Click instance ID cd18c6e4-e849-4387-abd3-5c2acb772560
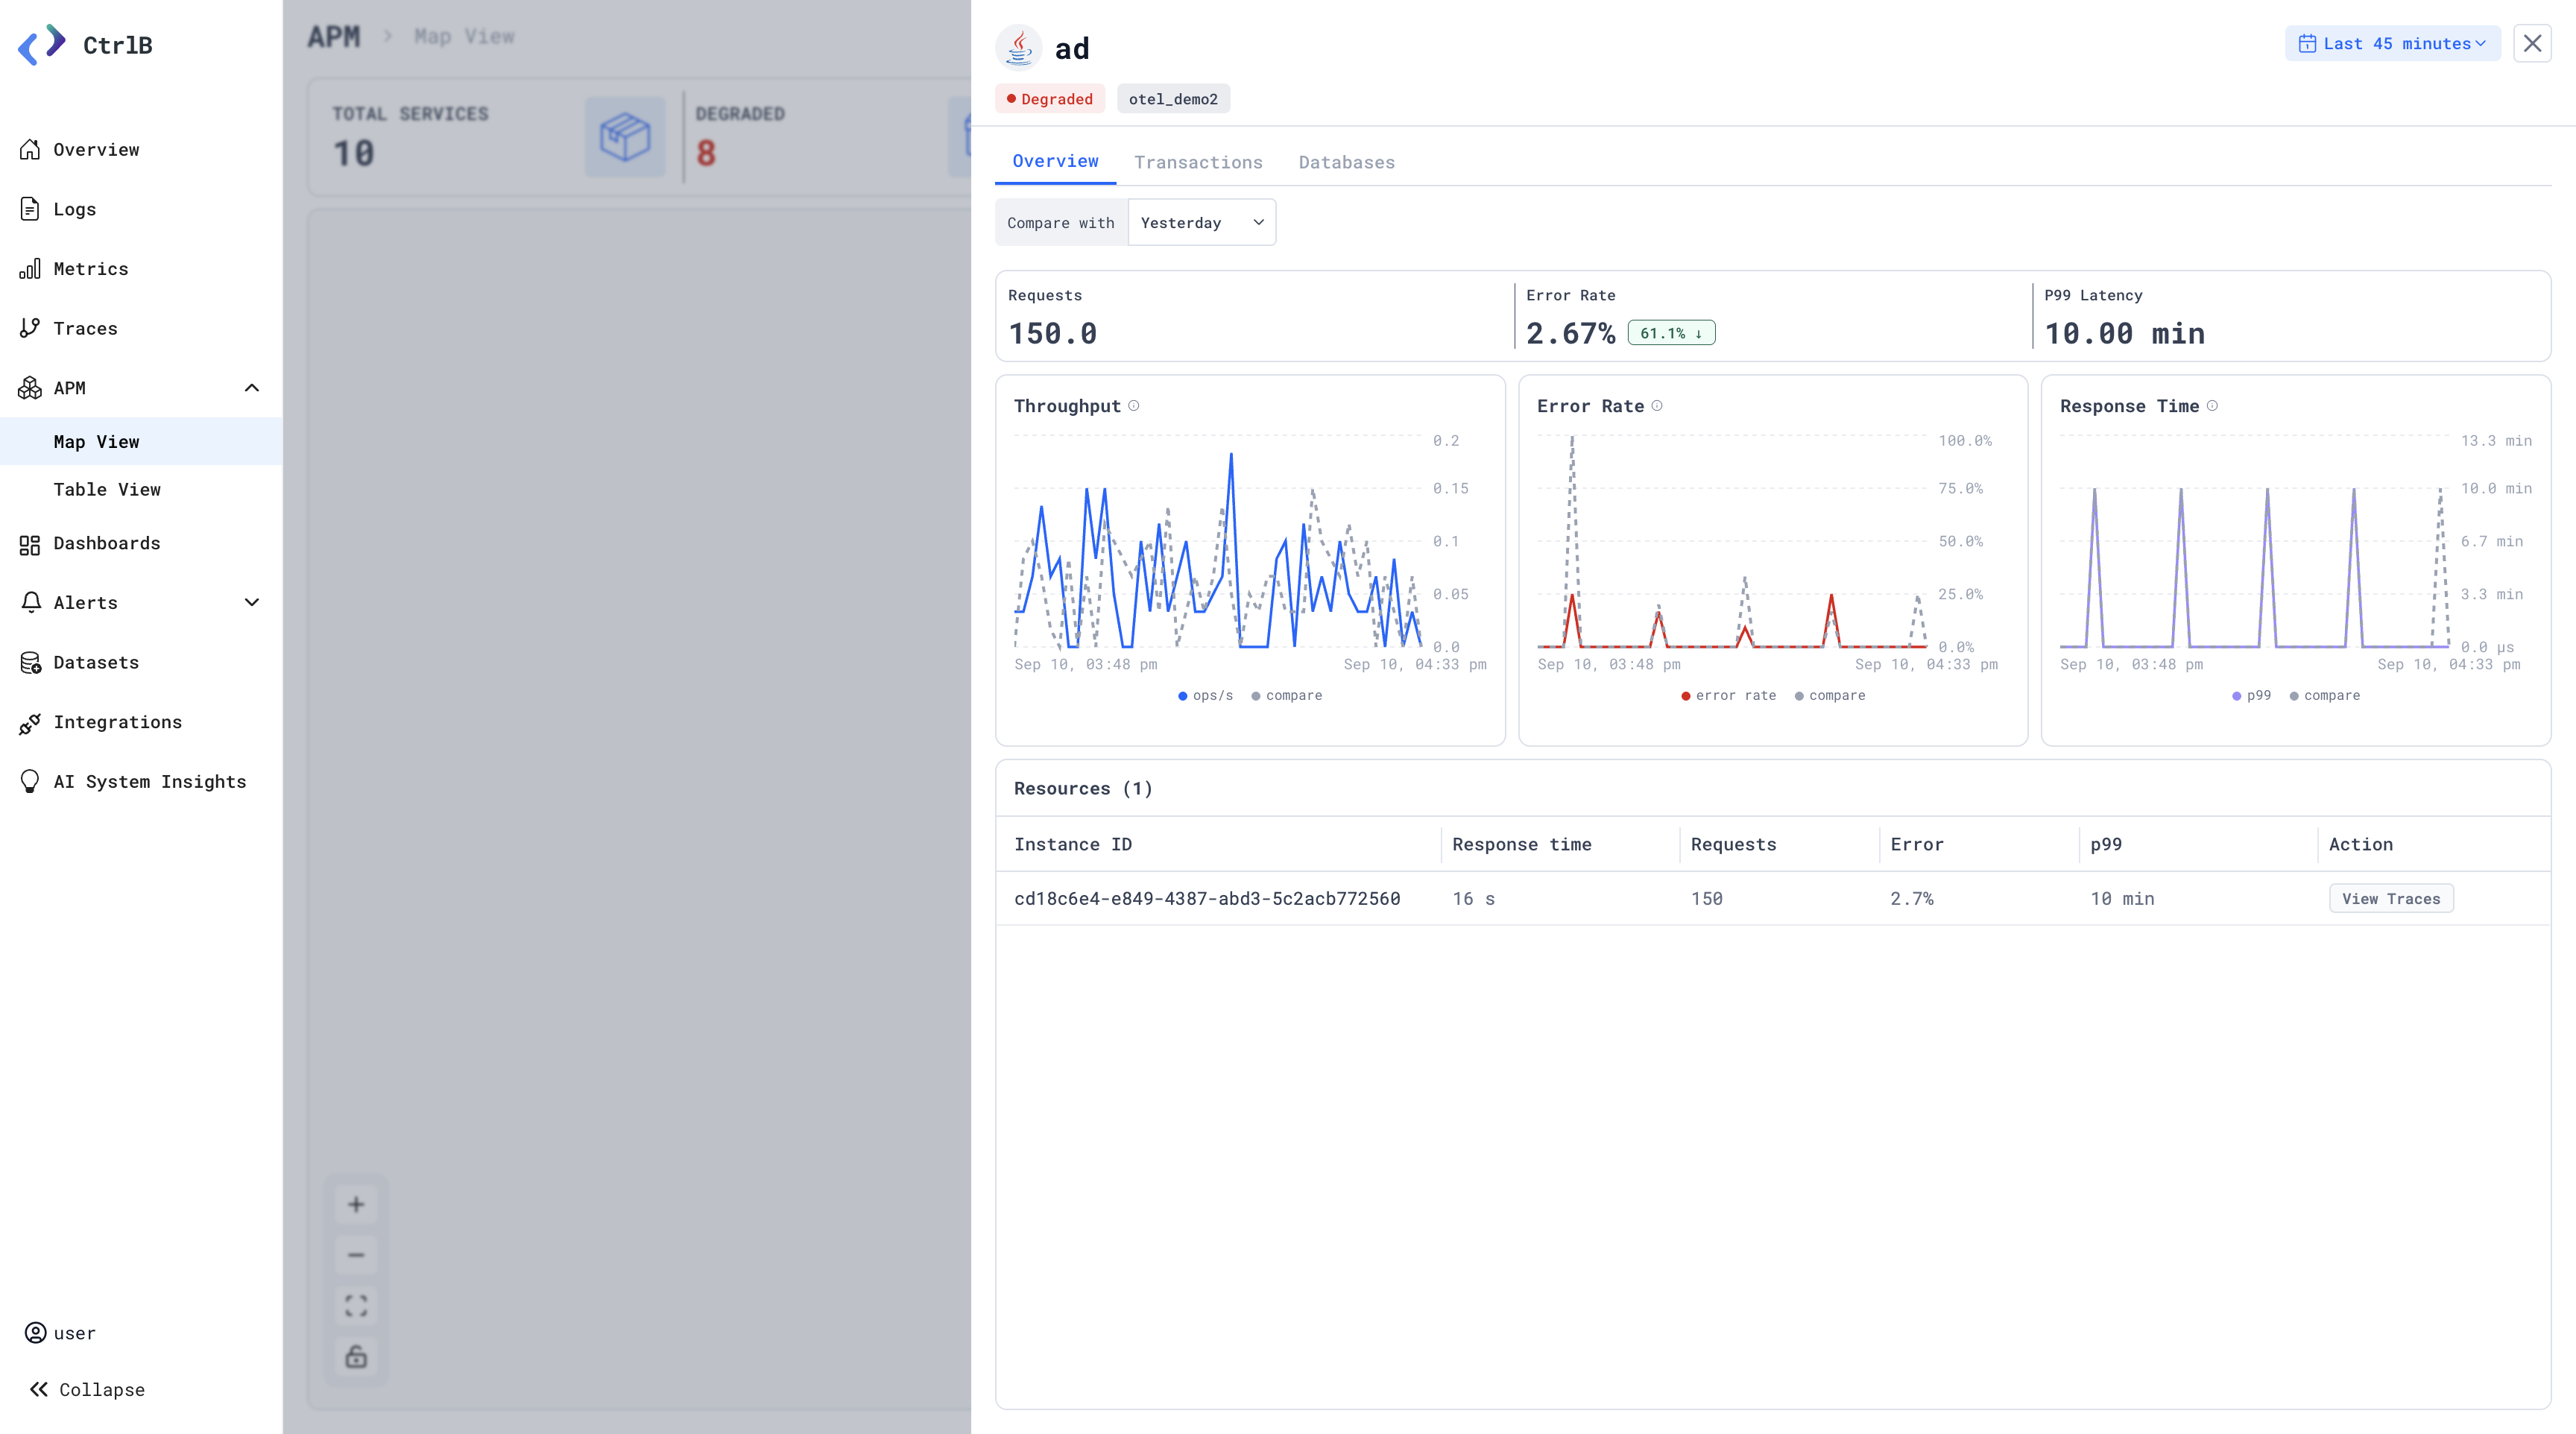The height and width of the screenshot is (1434, 2576). click(x=1207, y=898)
